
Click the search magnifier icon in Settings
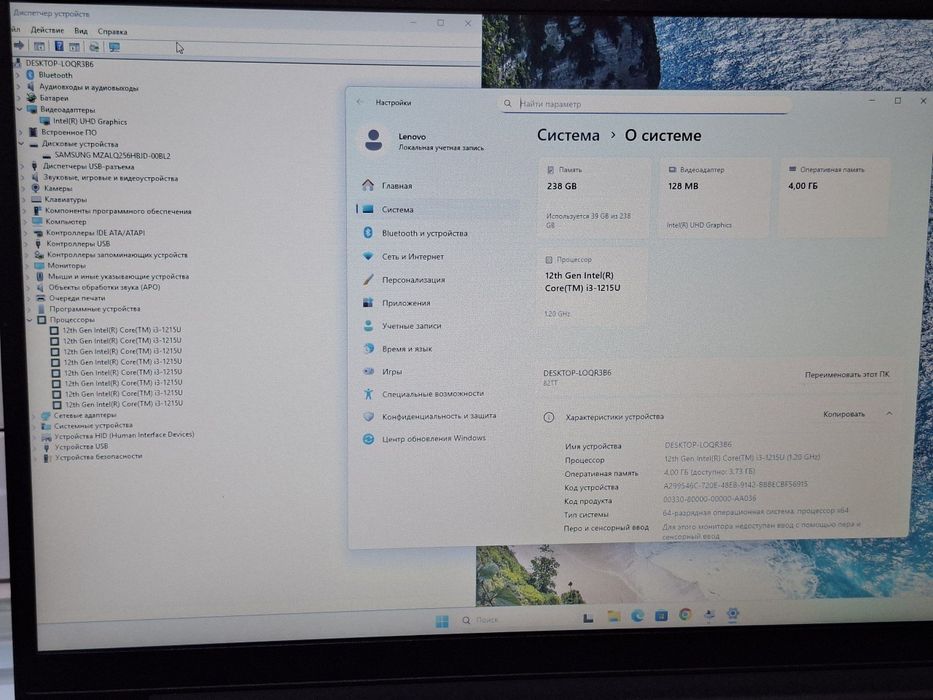click(508, 104)
